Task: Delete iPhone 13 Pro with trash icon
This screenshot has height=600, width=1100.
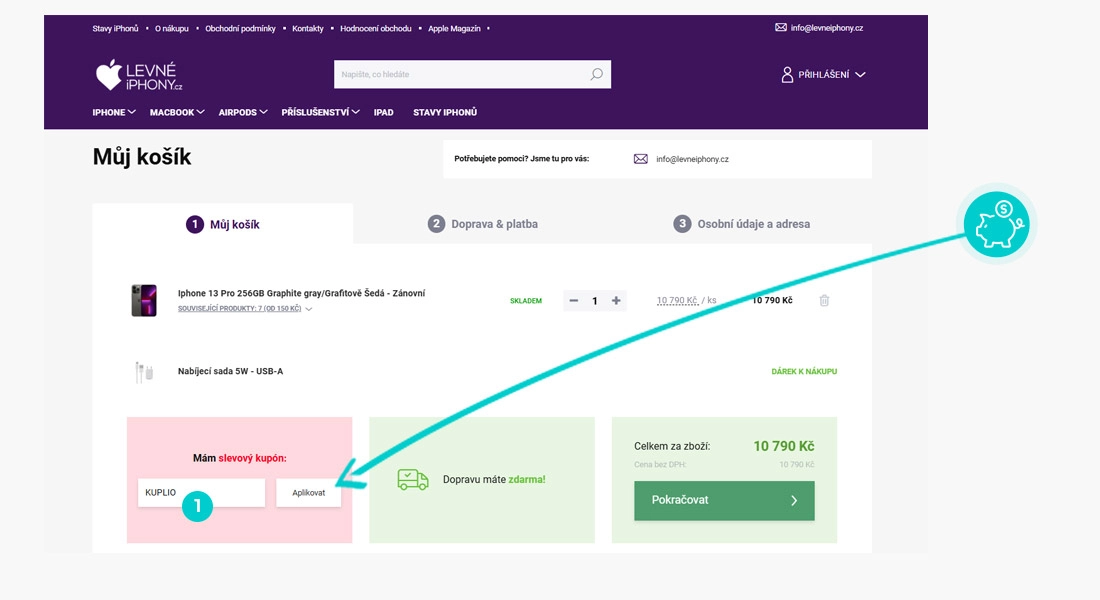Action: click(824, 300)
